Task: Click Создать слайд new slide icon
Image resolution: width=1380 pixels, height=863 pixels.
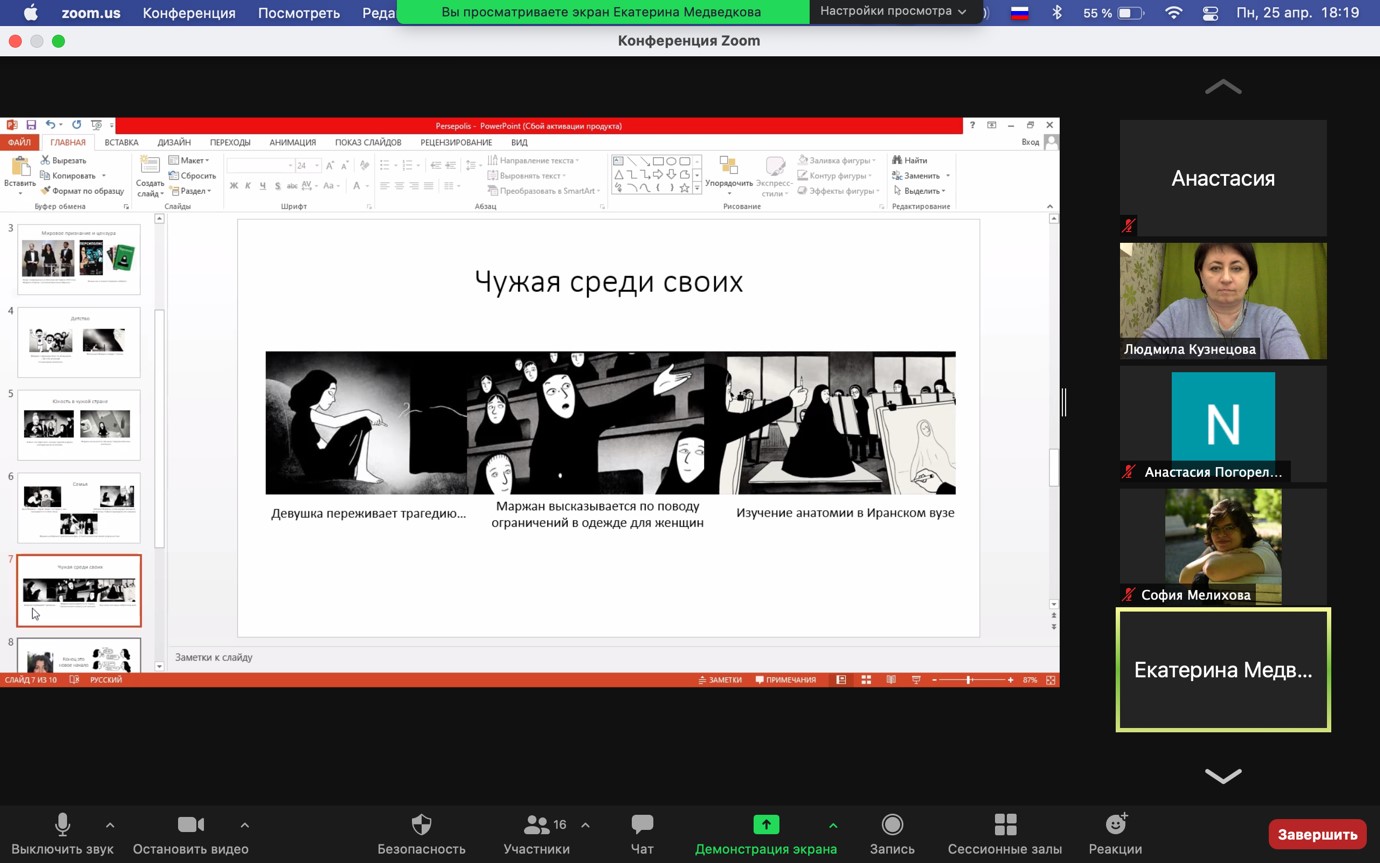Action: 150,166
